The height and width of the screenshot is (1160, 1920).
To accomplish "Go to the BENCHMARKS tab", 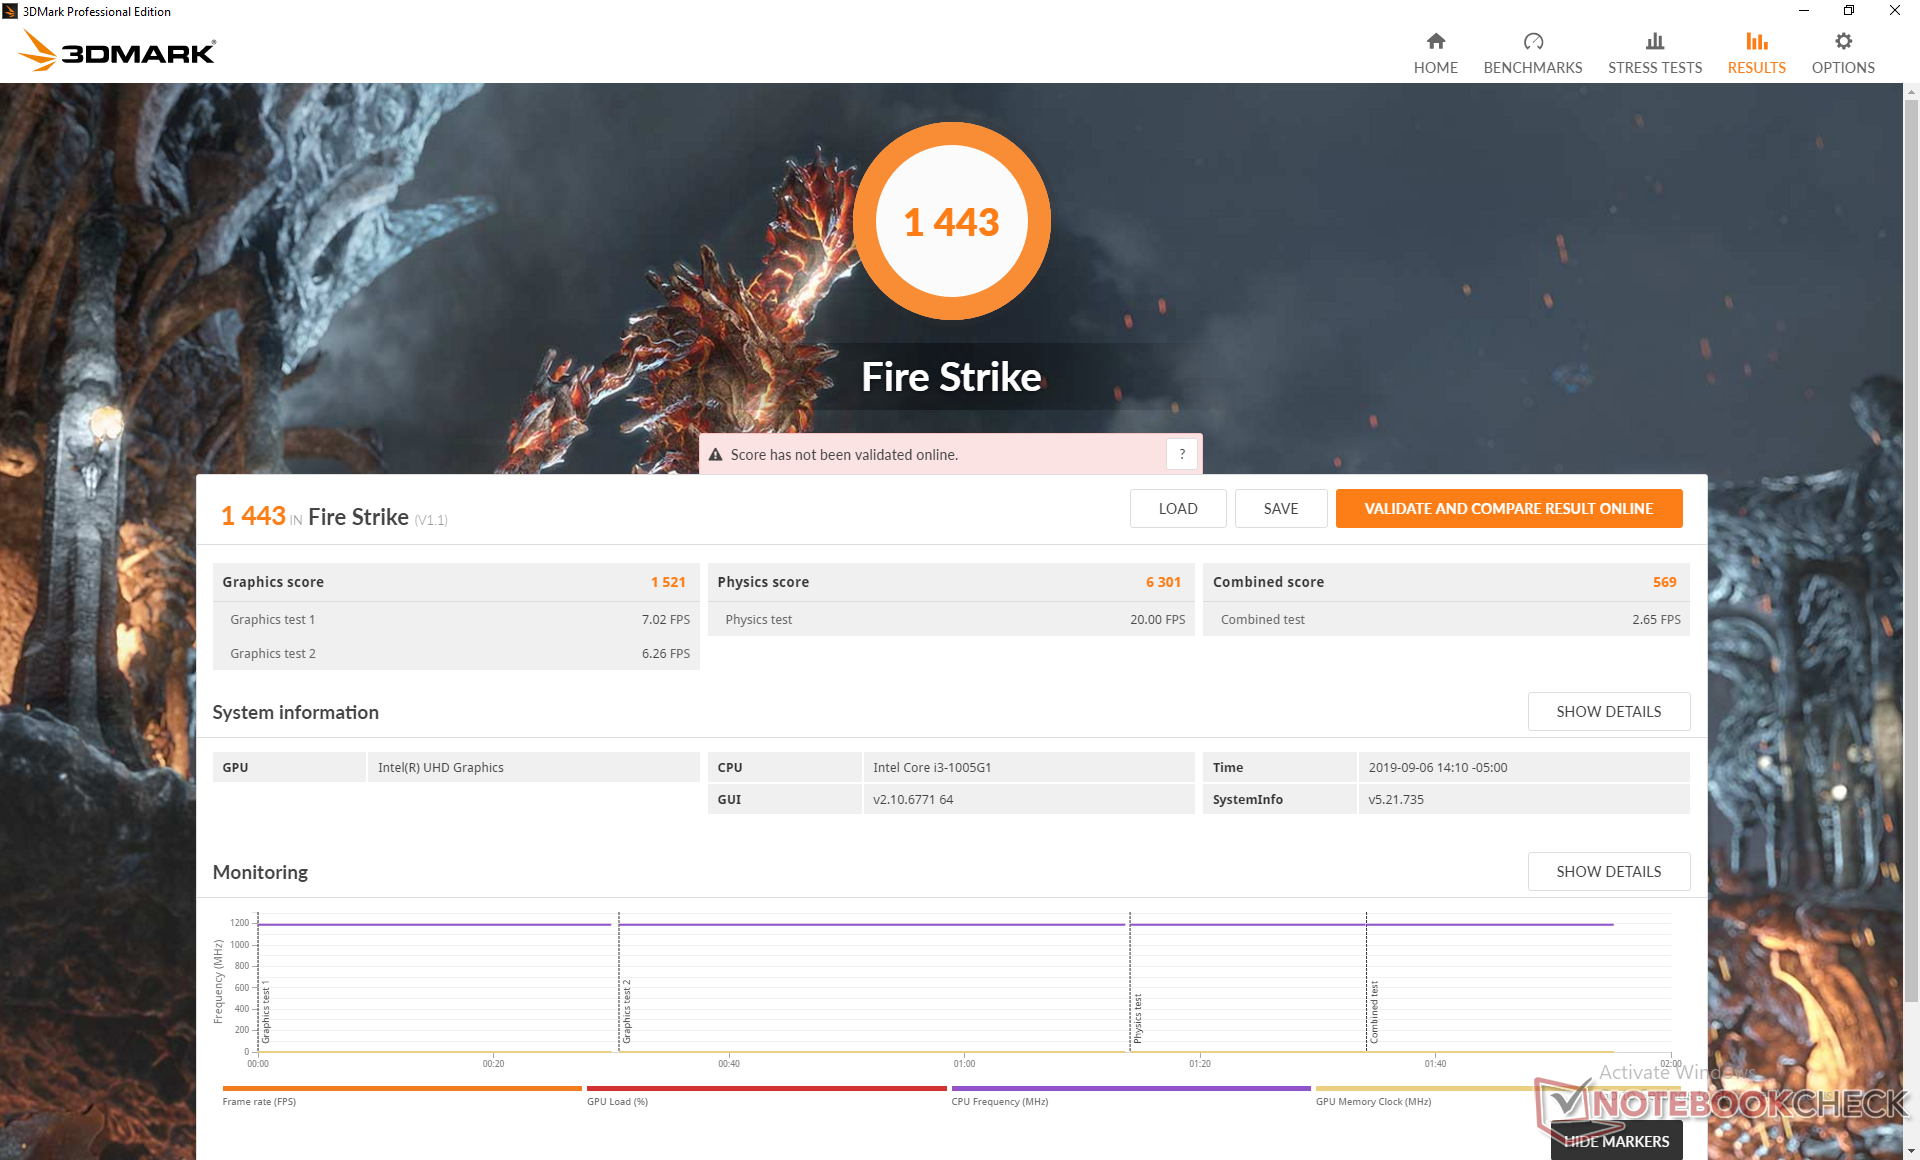I will click(1532, 67).
